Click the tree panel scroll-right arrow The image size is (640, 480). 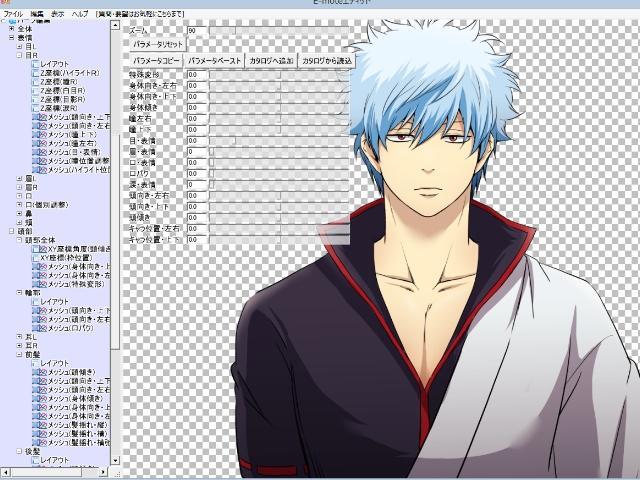coord(103,472)
